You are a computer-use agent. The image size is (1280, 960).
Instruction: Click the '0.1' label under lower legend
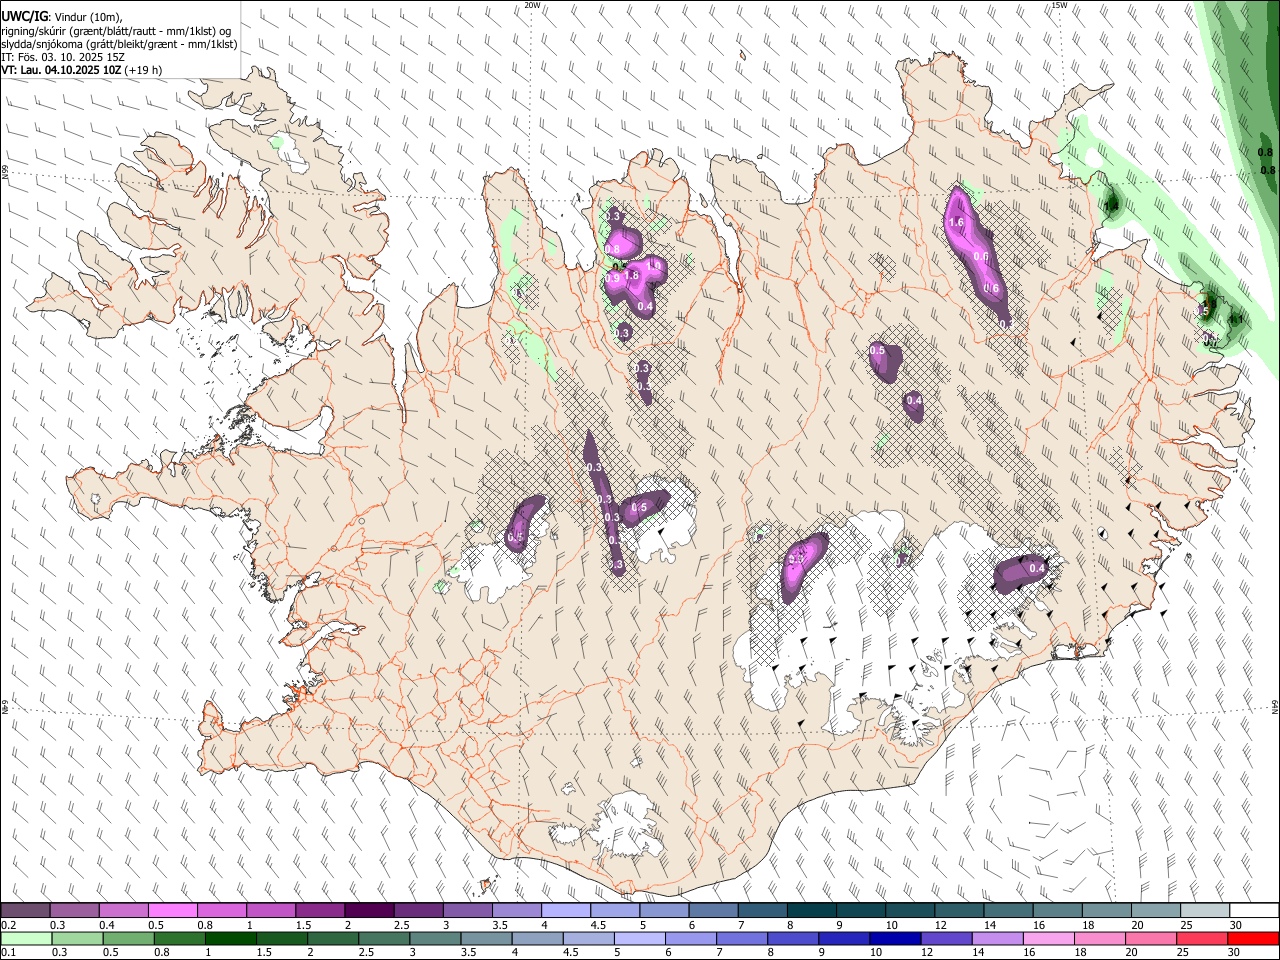(x=9, y=952)
